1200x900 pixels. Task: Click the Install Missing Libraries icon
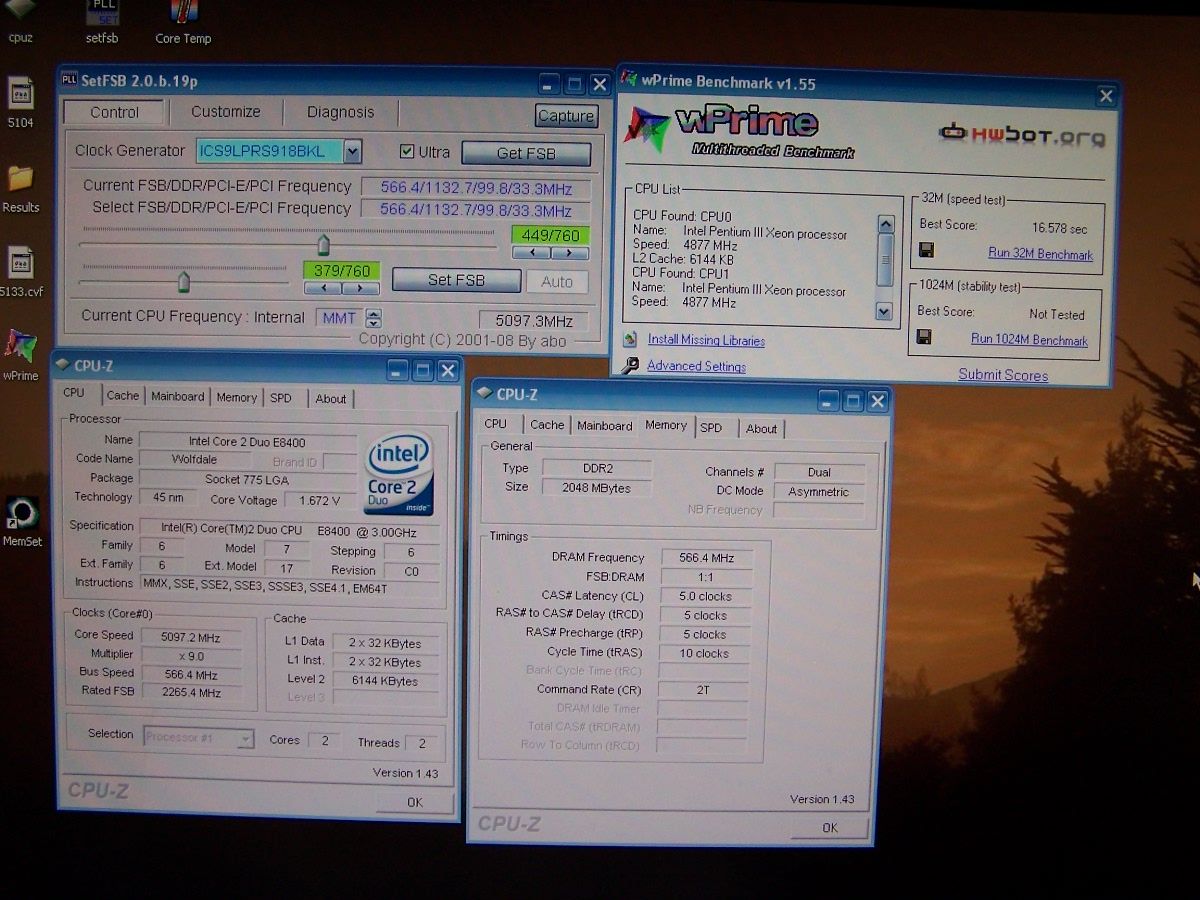(x=630, y=339)
